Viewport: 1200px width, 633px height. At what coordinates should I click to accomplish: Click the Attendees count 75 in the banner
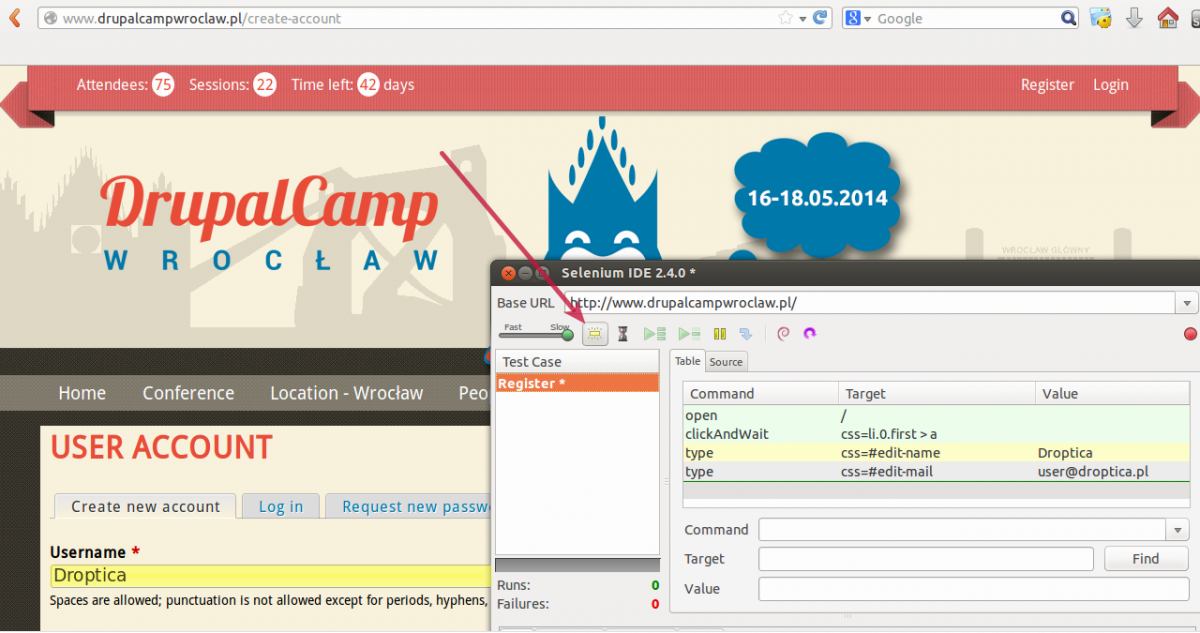point(162,85)
